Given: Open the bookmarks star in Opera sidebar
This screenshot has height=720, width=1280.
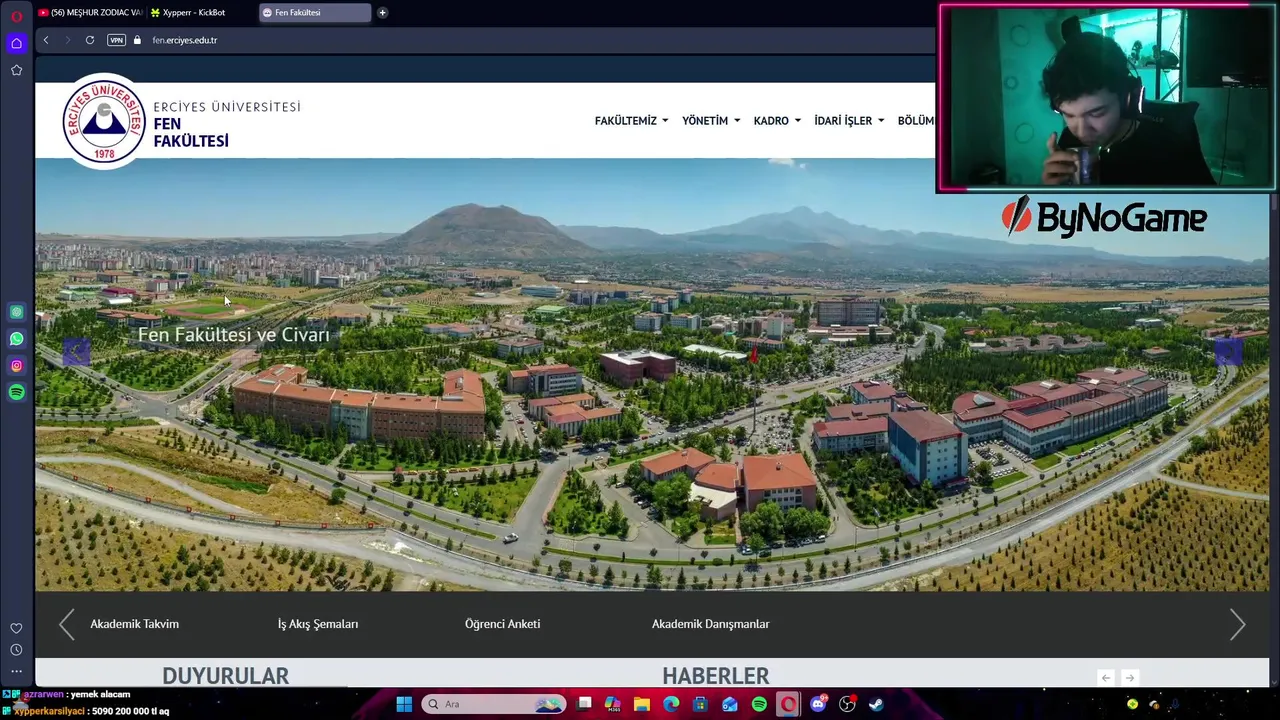Looking at the screenshot, I should coord(16,70).
